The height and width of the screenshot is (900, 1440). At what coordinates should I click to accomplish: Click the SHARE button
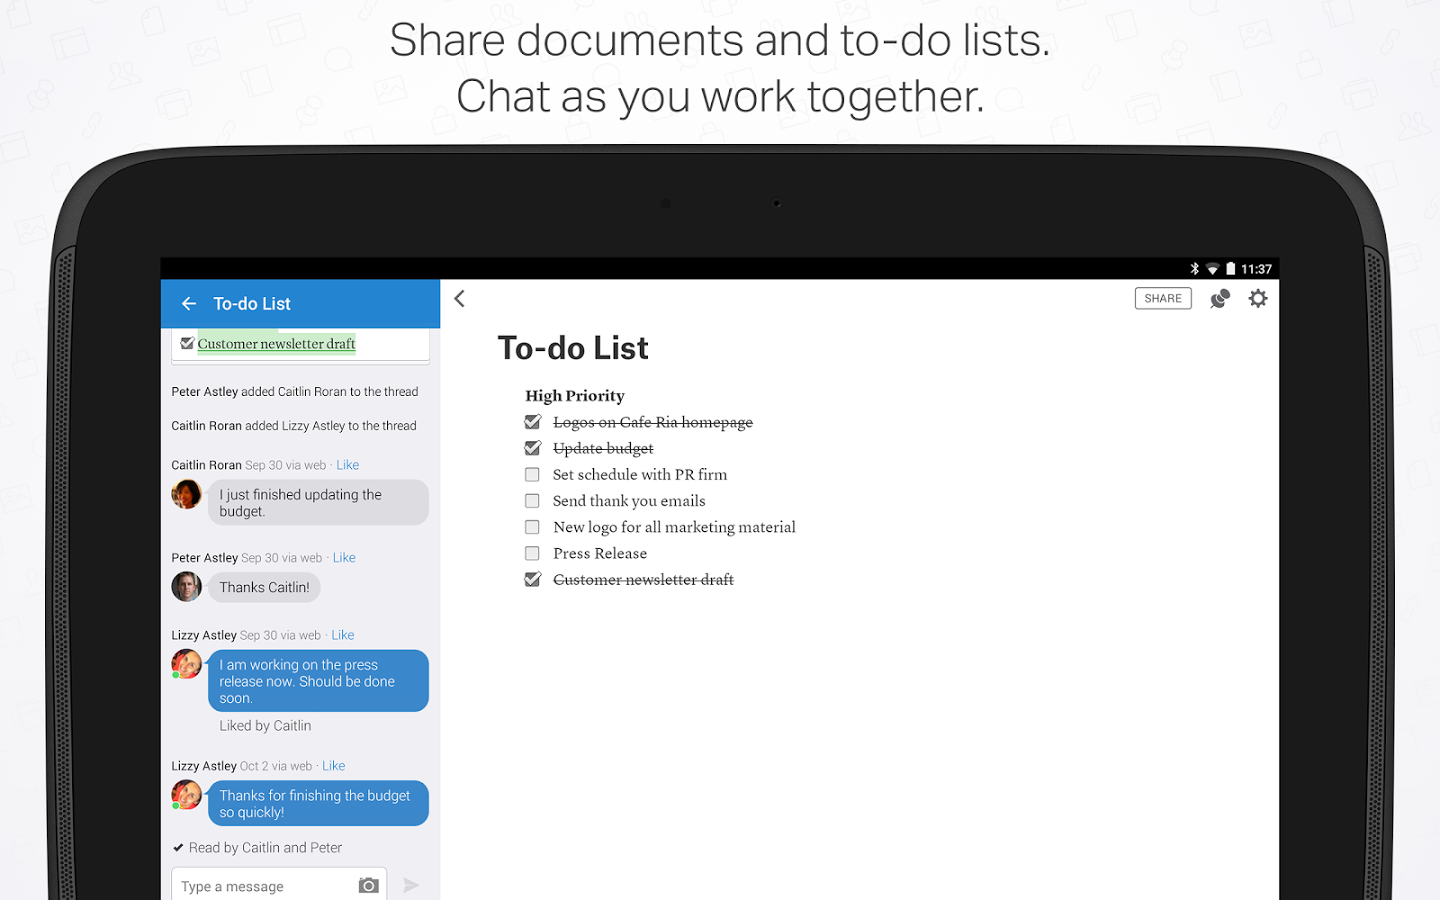(x=1163, y=298)
